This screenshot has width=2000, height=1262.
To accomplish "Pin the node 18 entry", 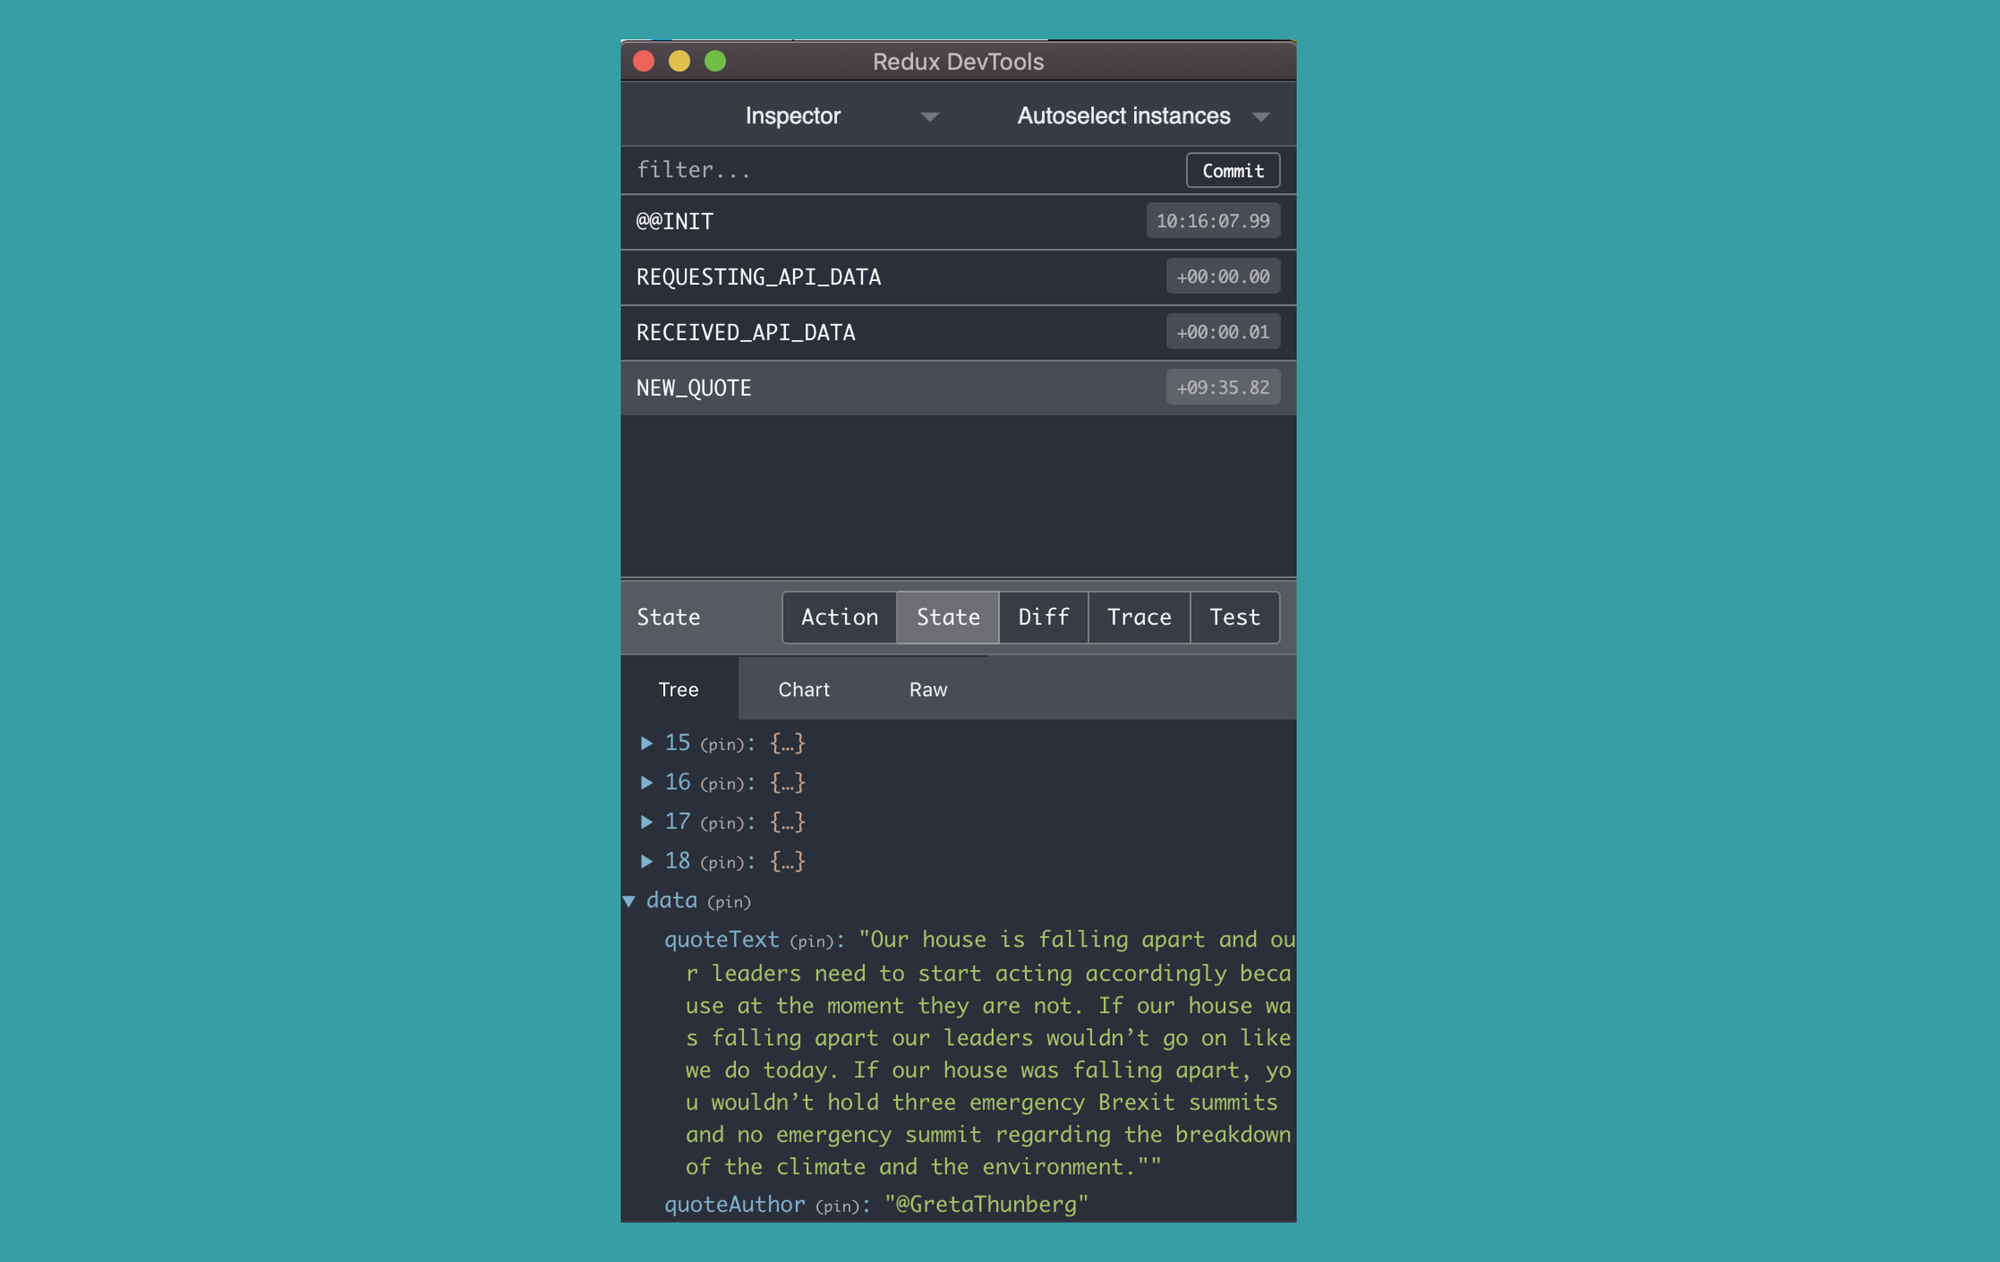I will click(x=722, y=862).
